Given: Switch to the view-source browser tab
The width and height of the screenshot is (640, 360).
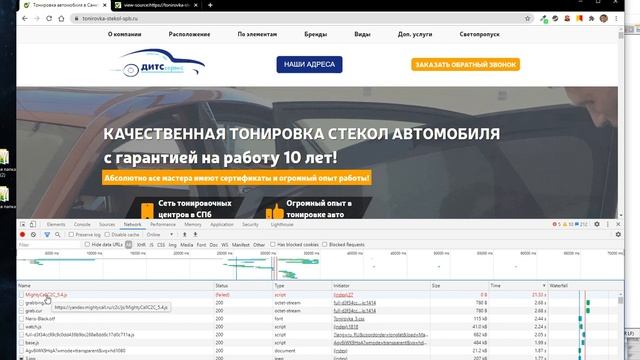Looking at the screenshot, I should point(155,5).
